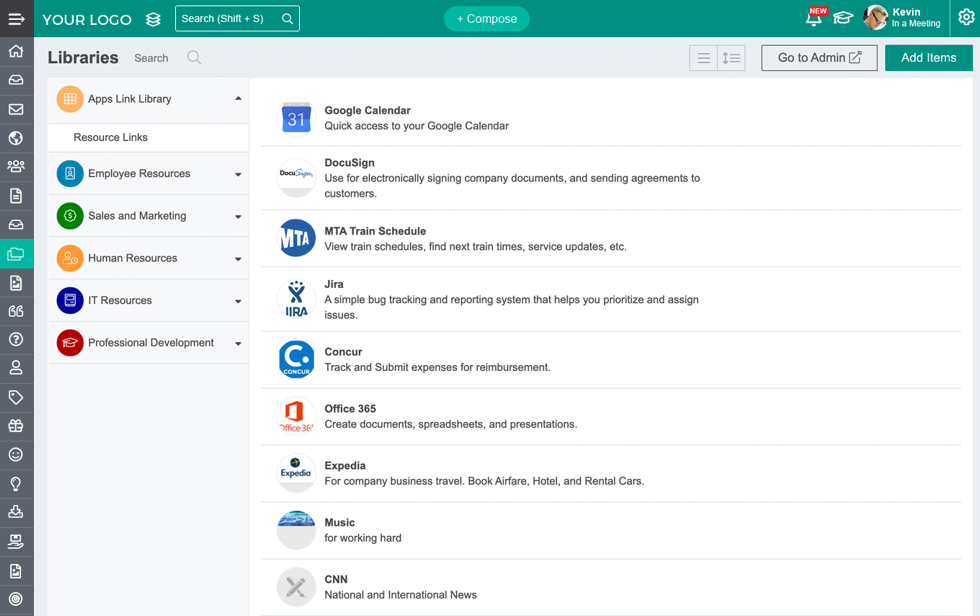Select the Apps Link Library category label
Image resolution: width=980 pixels, height=616 pixels.
click(x=129, y=99)
